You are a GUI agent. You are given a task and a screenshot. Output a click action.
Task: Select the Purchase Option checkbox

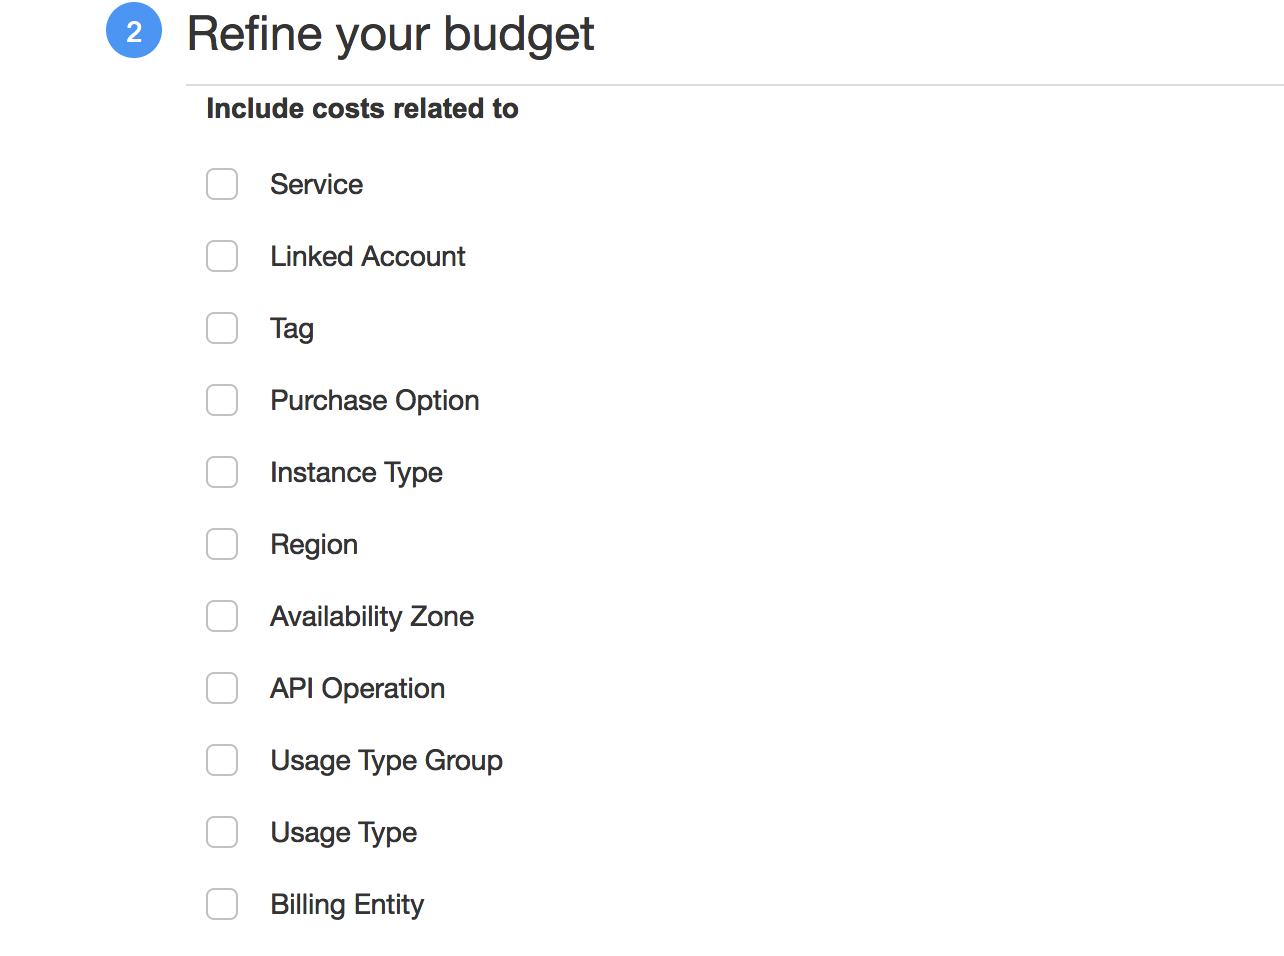pyautogui.click(x=222, y=400)
